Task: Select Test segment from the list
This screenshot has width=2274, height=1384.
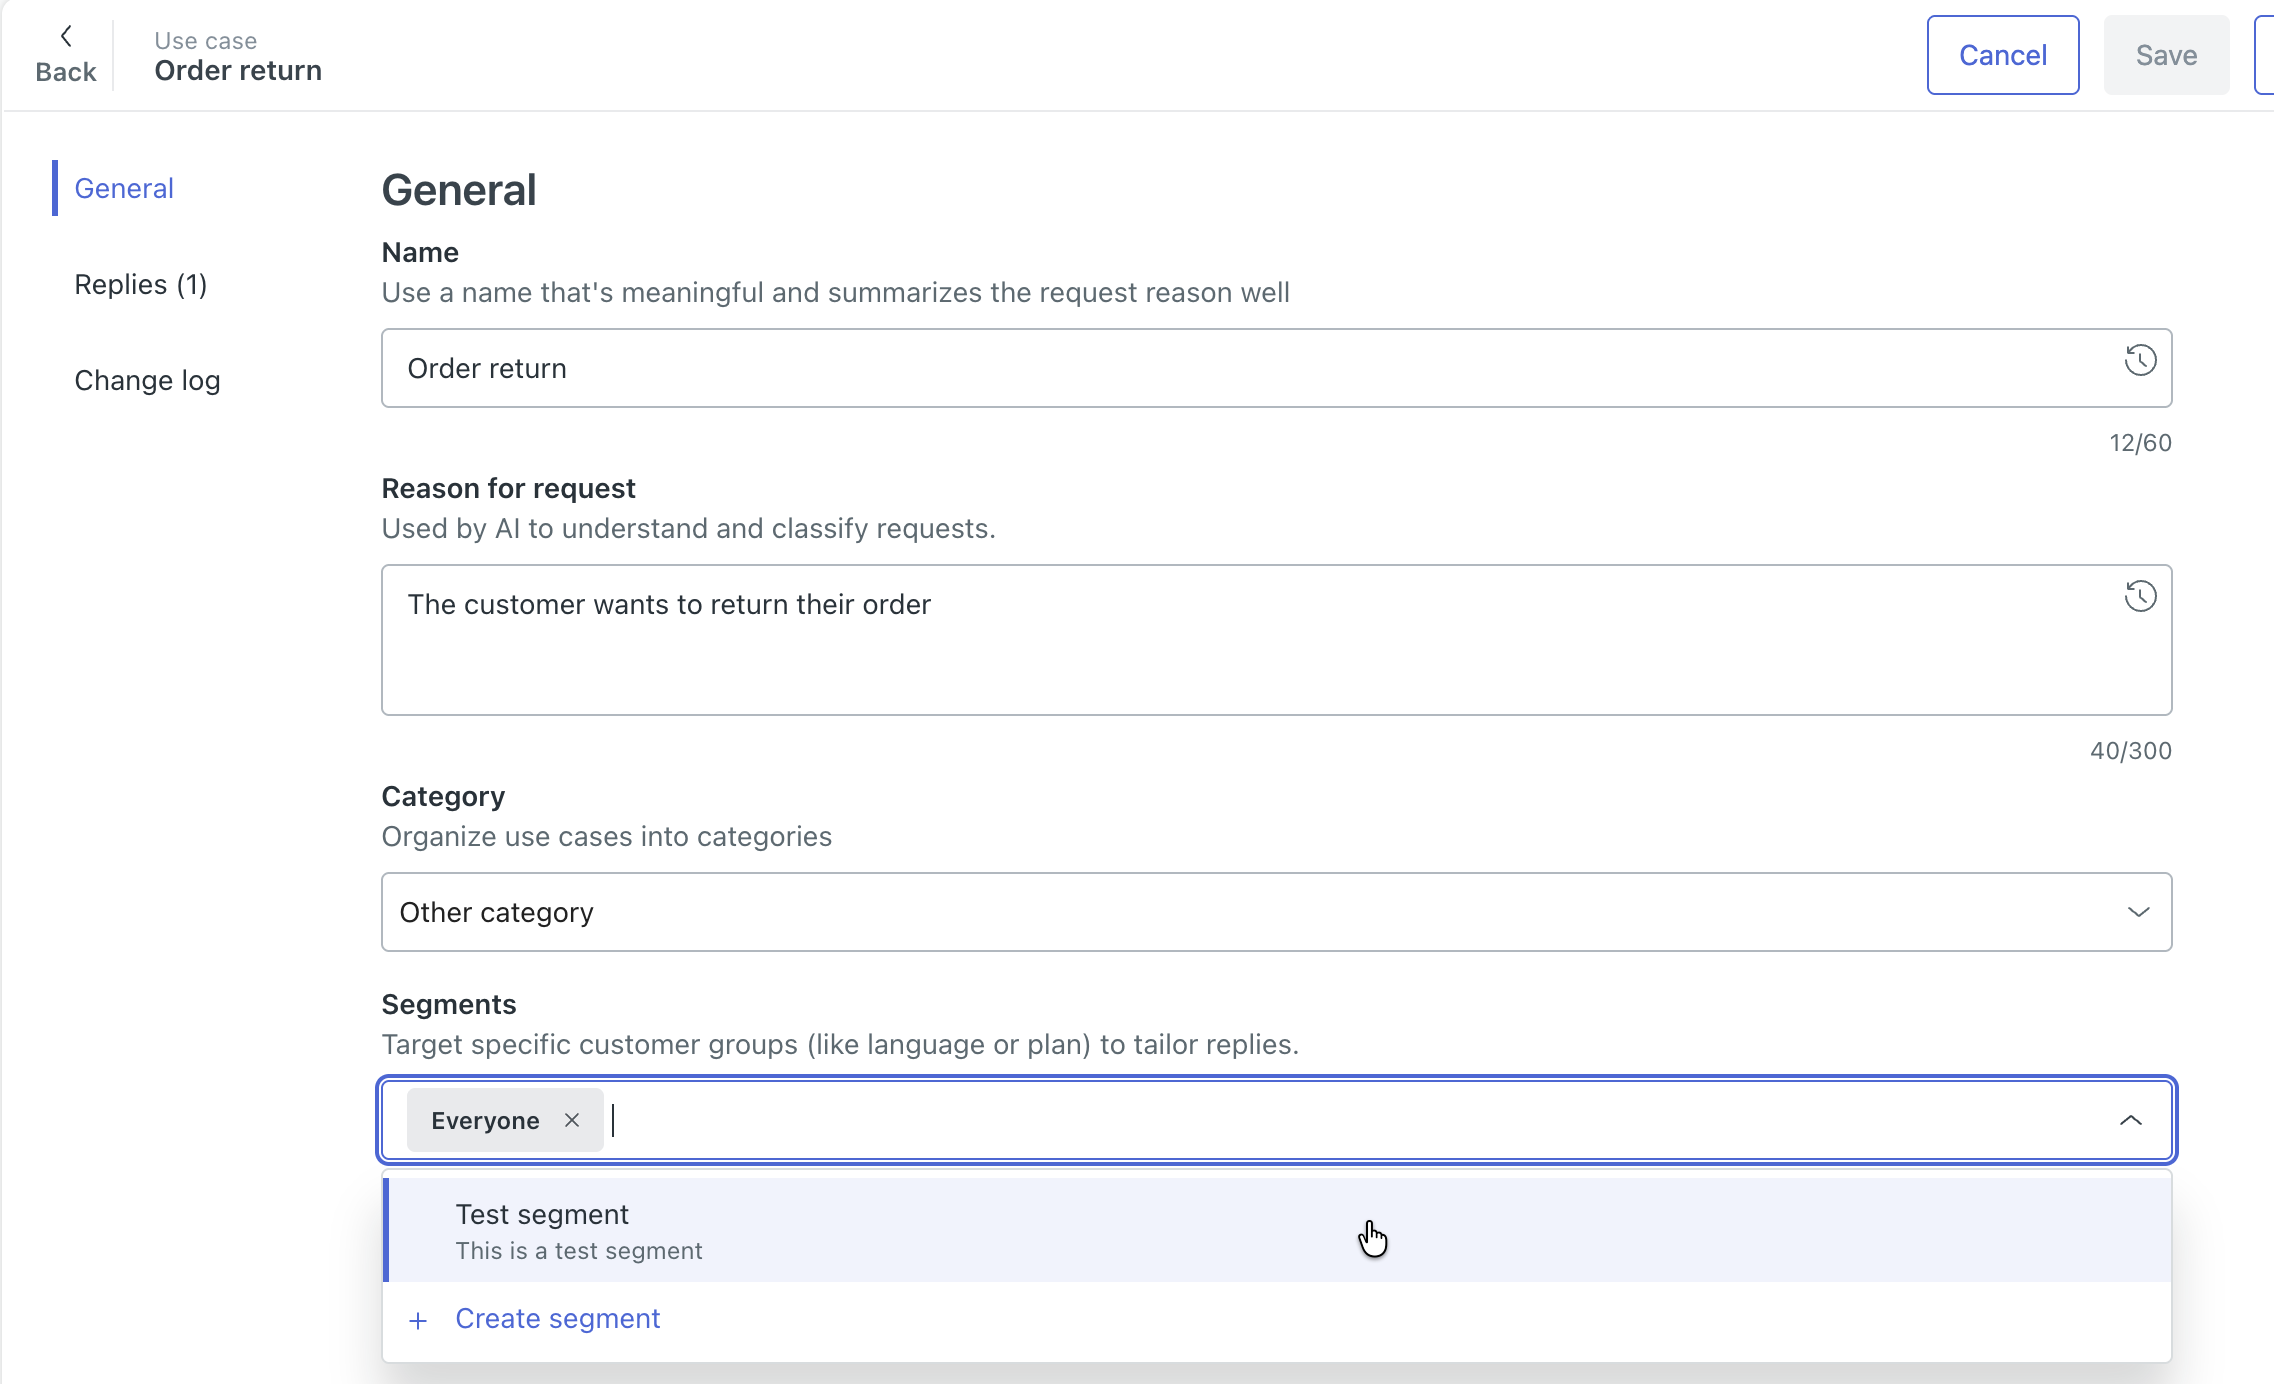Action: (1276, 1230)
